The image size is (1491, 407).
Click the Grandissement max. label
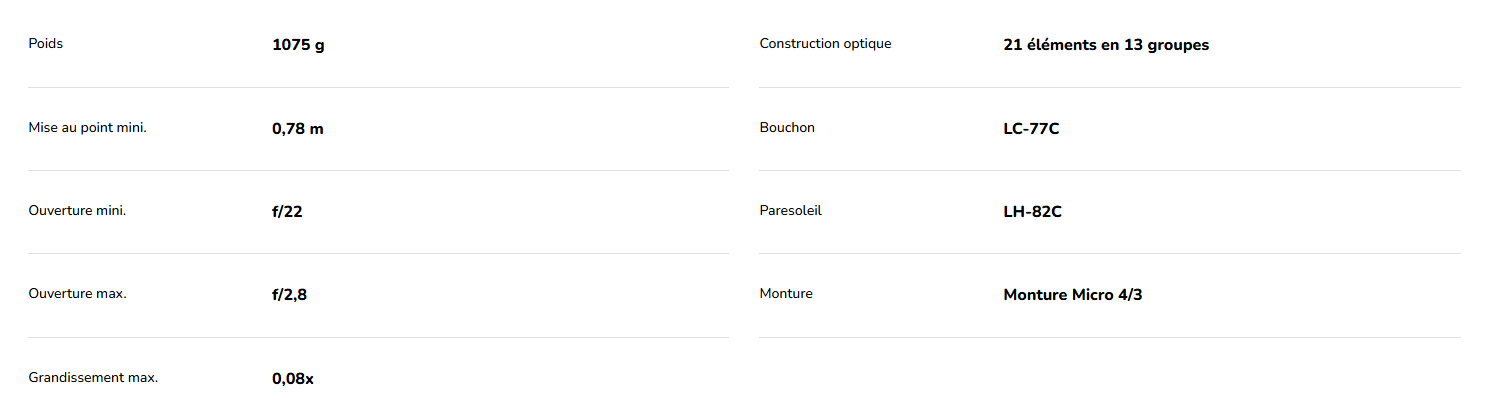[93, 378]
